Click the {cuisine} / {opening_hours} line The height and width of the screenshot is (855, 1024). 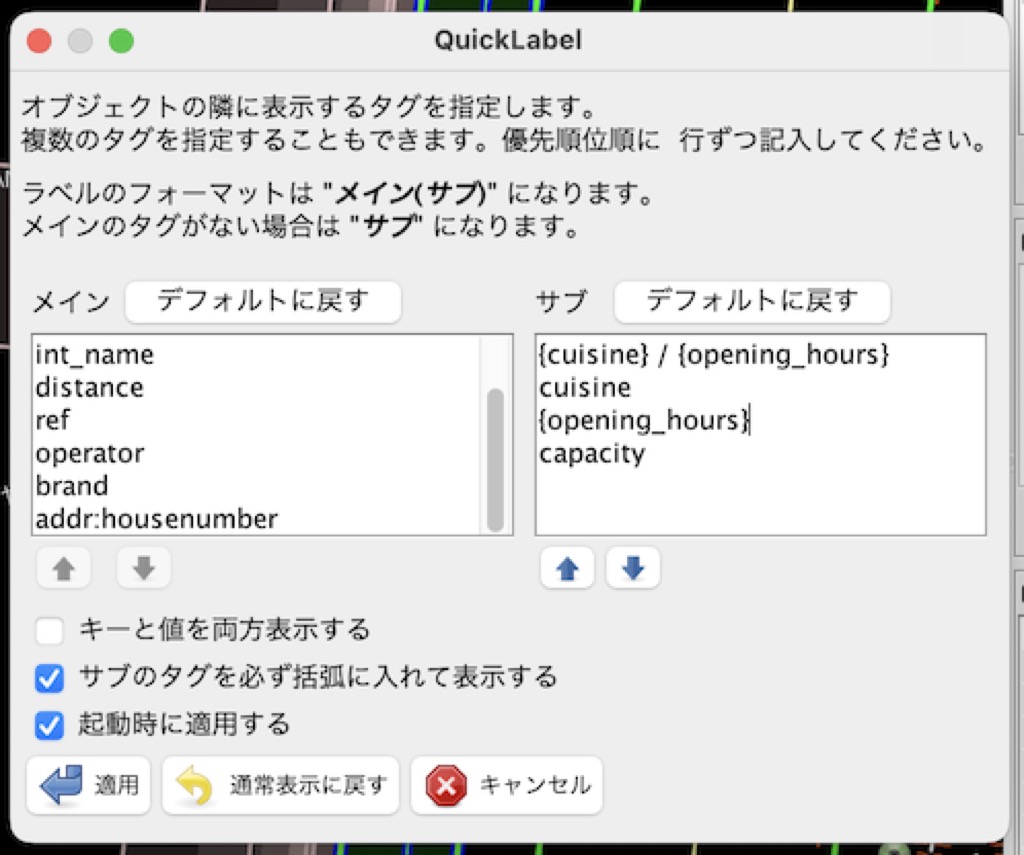point(714,355)
